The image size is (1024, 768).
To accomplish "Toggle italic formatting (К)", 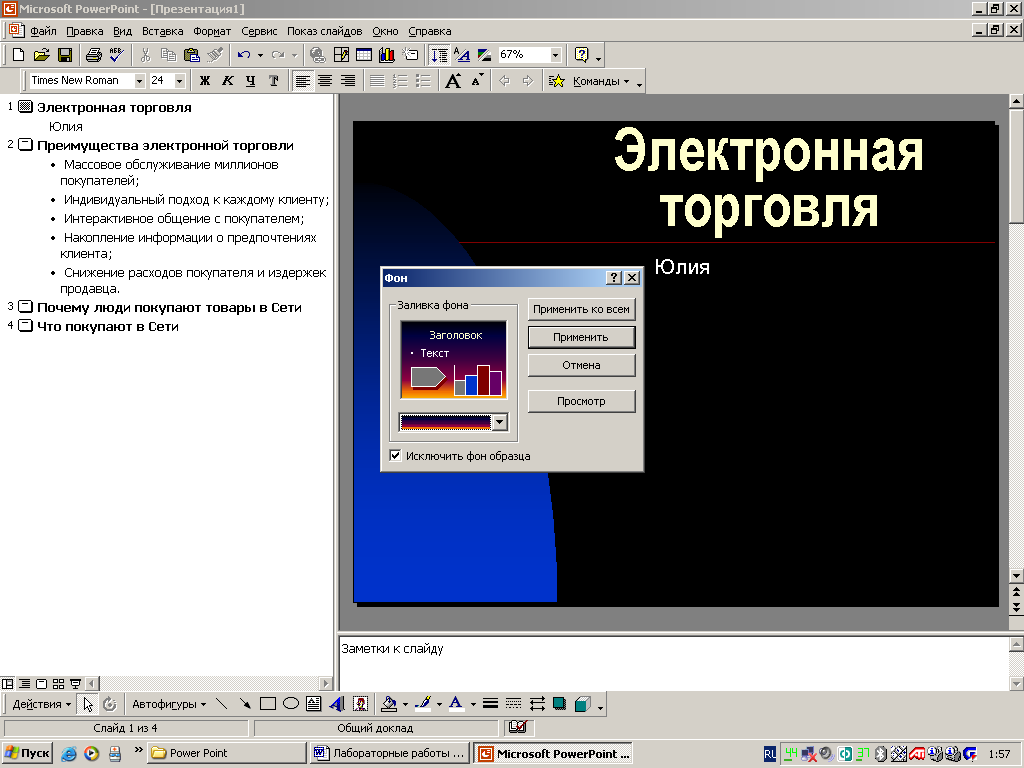I will coord(227,81).
